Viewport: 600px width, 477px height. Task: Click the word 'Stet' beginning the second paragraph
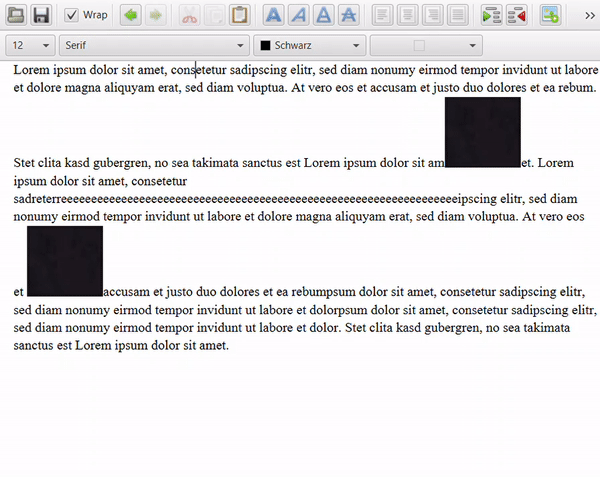click(x=24, y=163)
